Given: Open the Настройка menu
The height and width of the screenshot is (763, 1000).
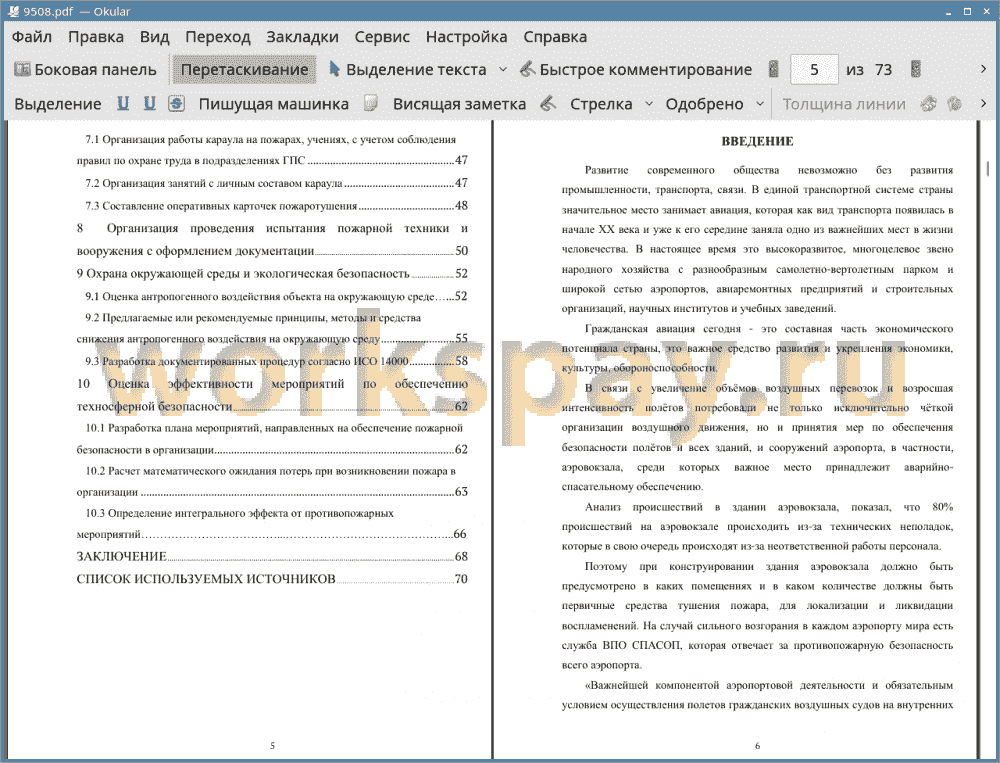Looking at the screenshot, I should (466, 36).
